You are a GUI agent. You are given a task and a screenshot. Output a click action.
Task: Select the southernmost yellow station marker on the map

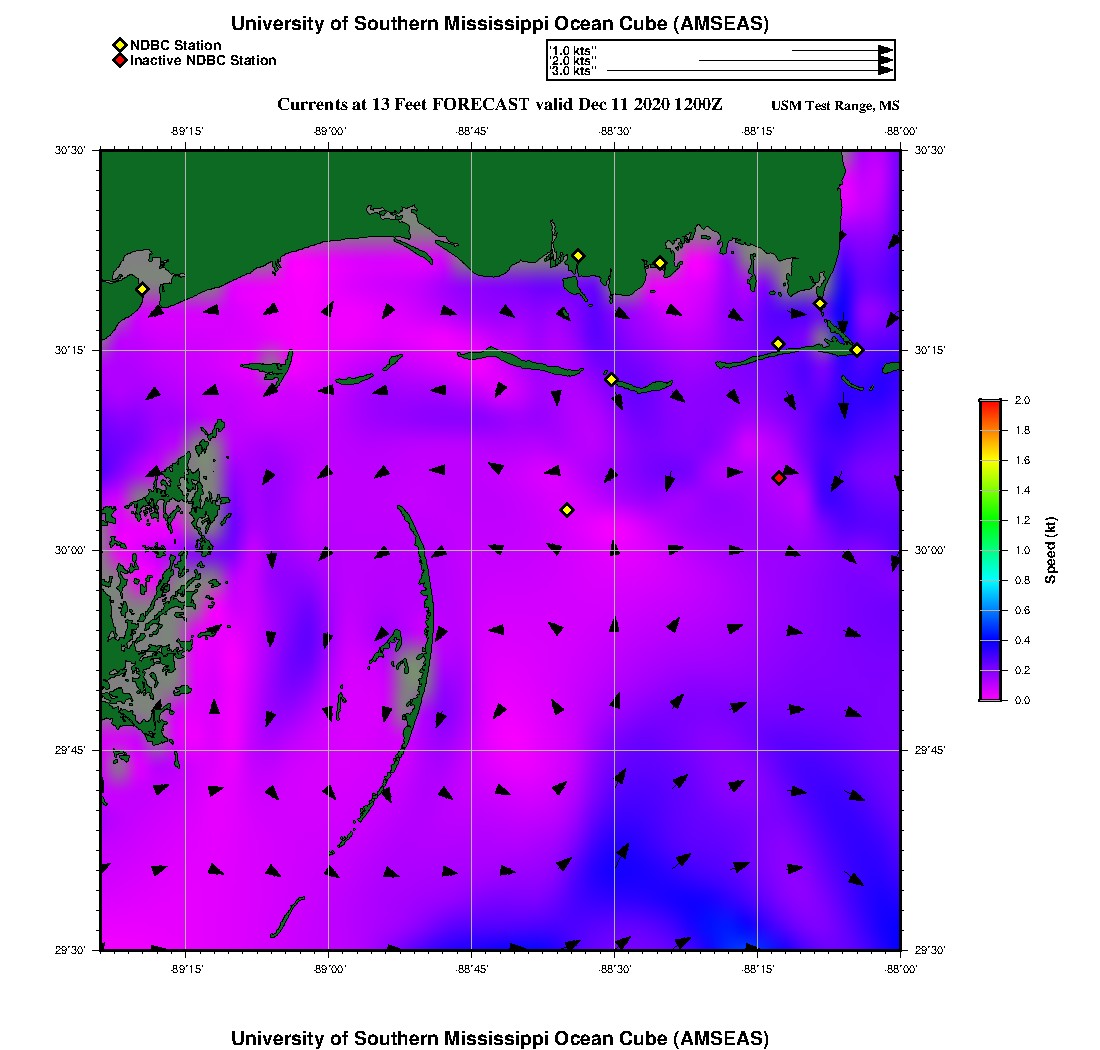[x=567, y=510]
